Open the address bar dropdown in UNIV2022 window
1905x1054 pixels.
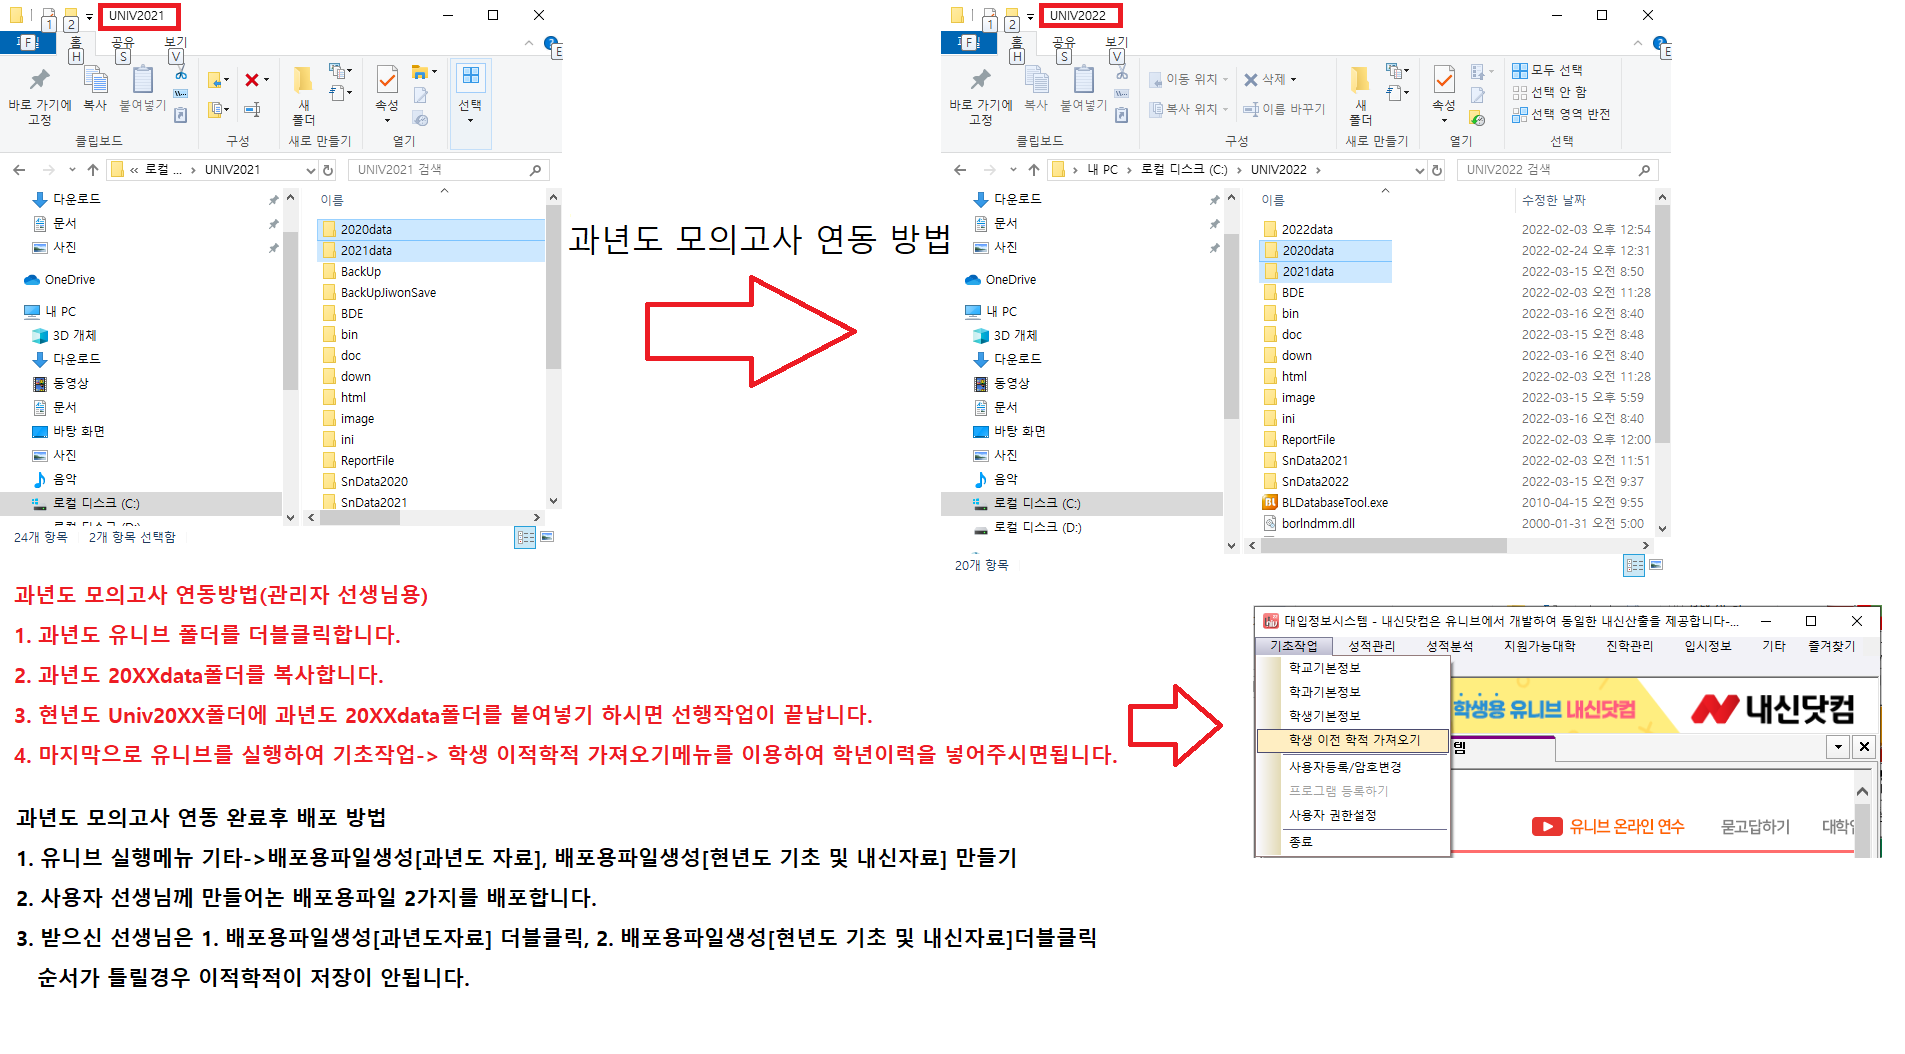click(x=1419, y=171)
